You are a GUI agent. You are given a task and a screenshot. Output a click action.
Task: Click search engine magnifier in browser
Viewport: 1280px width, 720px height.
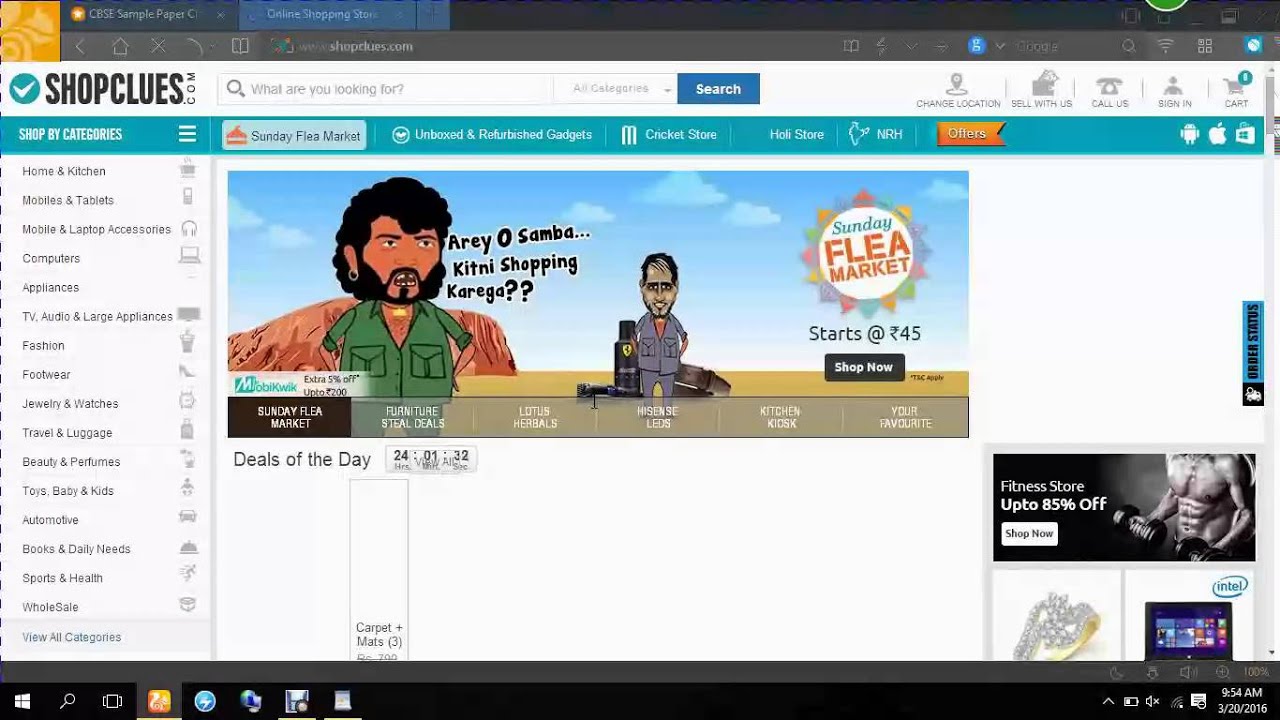pos(1129,46)
